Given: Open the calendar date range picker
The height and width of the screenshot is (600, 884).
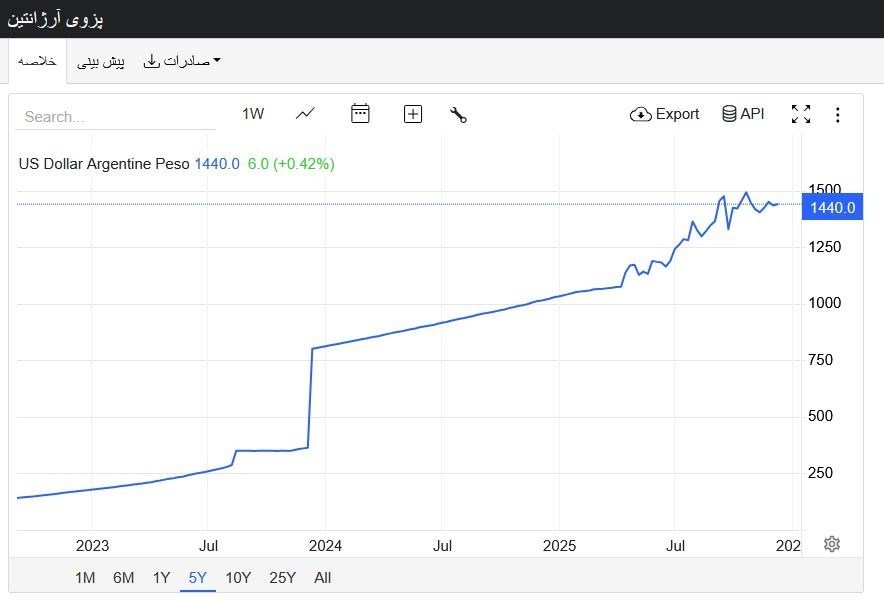Looking at the screenshot, I should coord(360,114).
